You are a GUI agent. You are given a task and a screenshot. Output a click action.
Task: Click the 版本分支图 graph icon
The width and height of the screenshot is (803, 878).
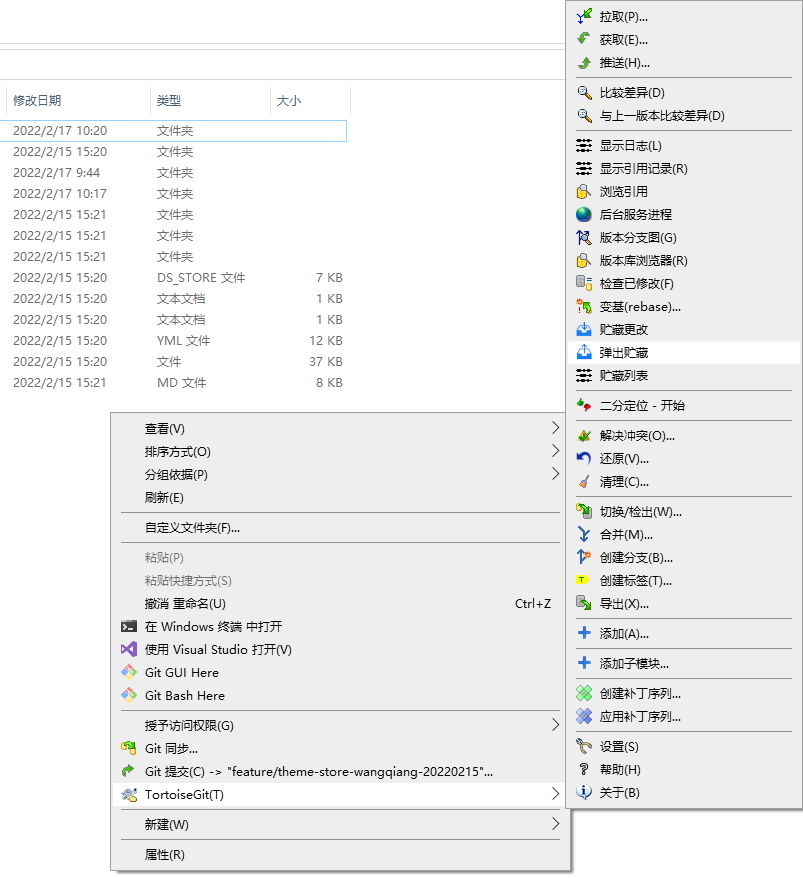(x=584, y=237)
